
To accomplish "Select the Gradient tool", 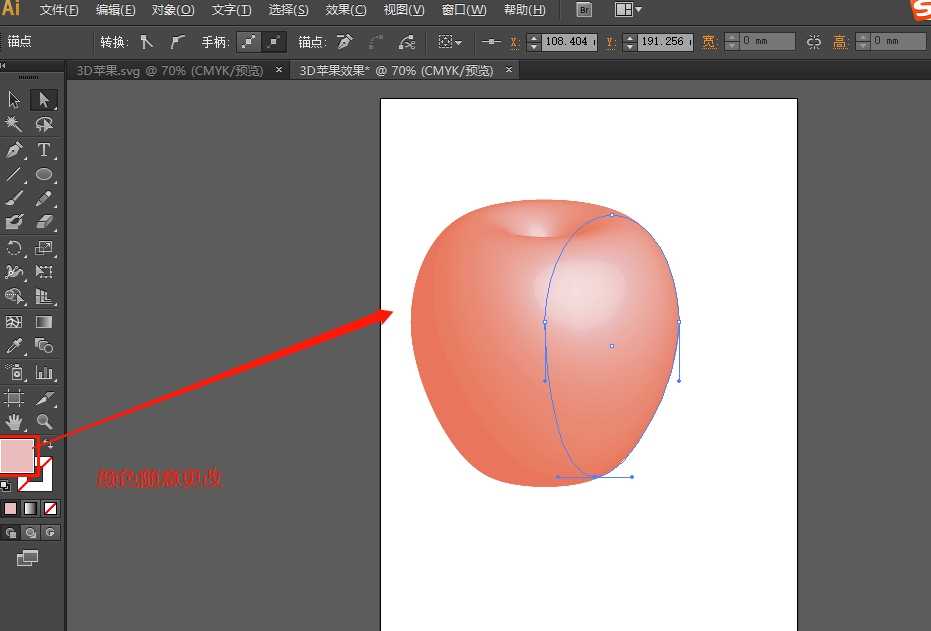I will tap(41, 321).
